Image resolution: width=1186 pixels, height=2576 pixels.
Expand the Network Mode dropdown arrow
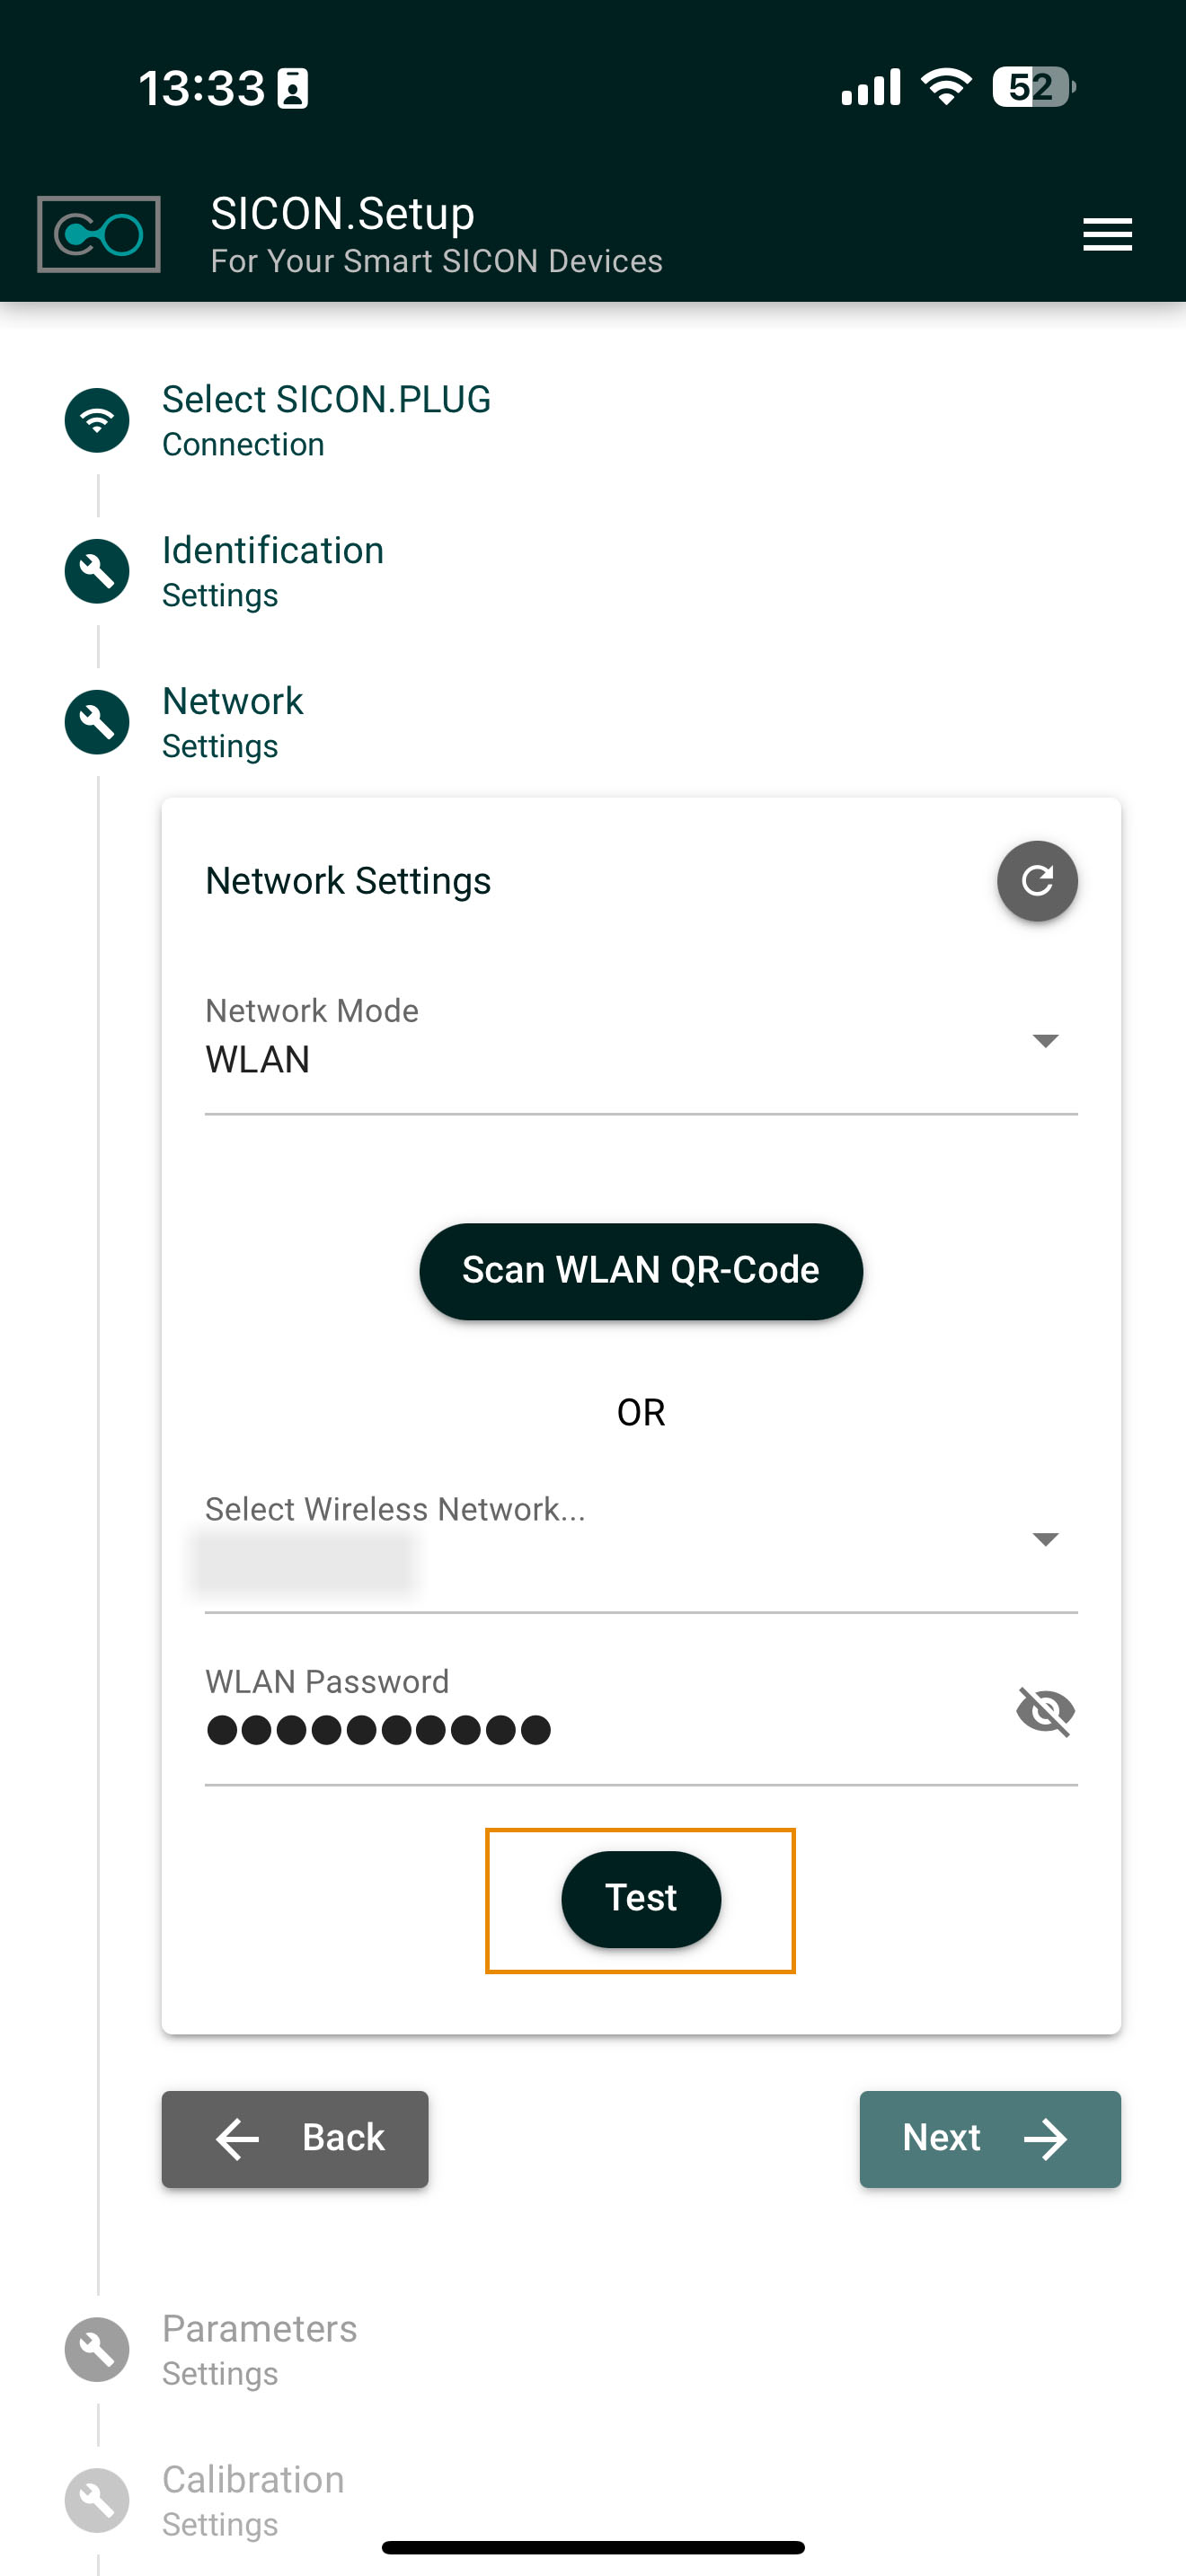[x=1045, y=1041]
